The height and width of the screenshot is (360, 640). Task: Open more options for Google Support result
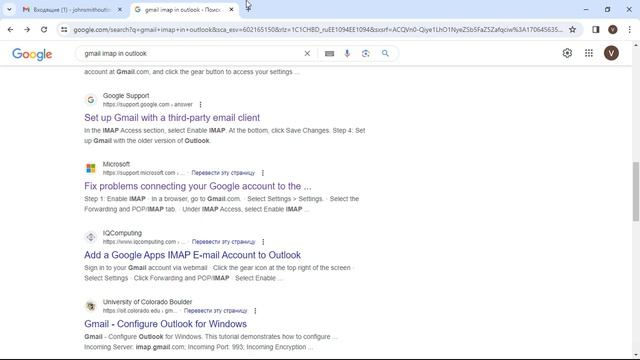tap(200, 104)
